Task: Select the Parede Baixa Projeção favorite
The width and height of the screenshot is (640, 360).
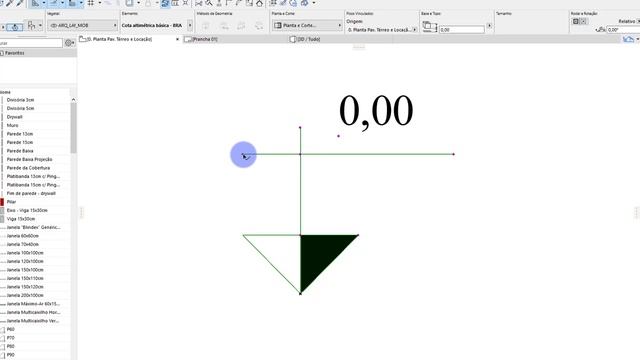Action: [x=29, y=160]
